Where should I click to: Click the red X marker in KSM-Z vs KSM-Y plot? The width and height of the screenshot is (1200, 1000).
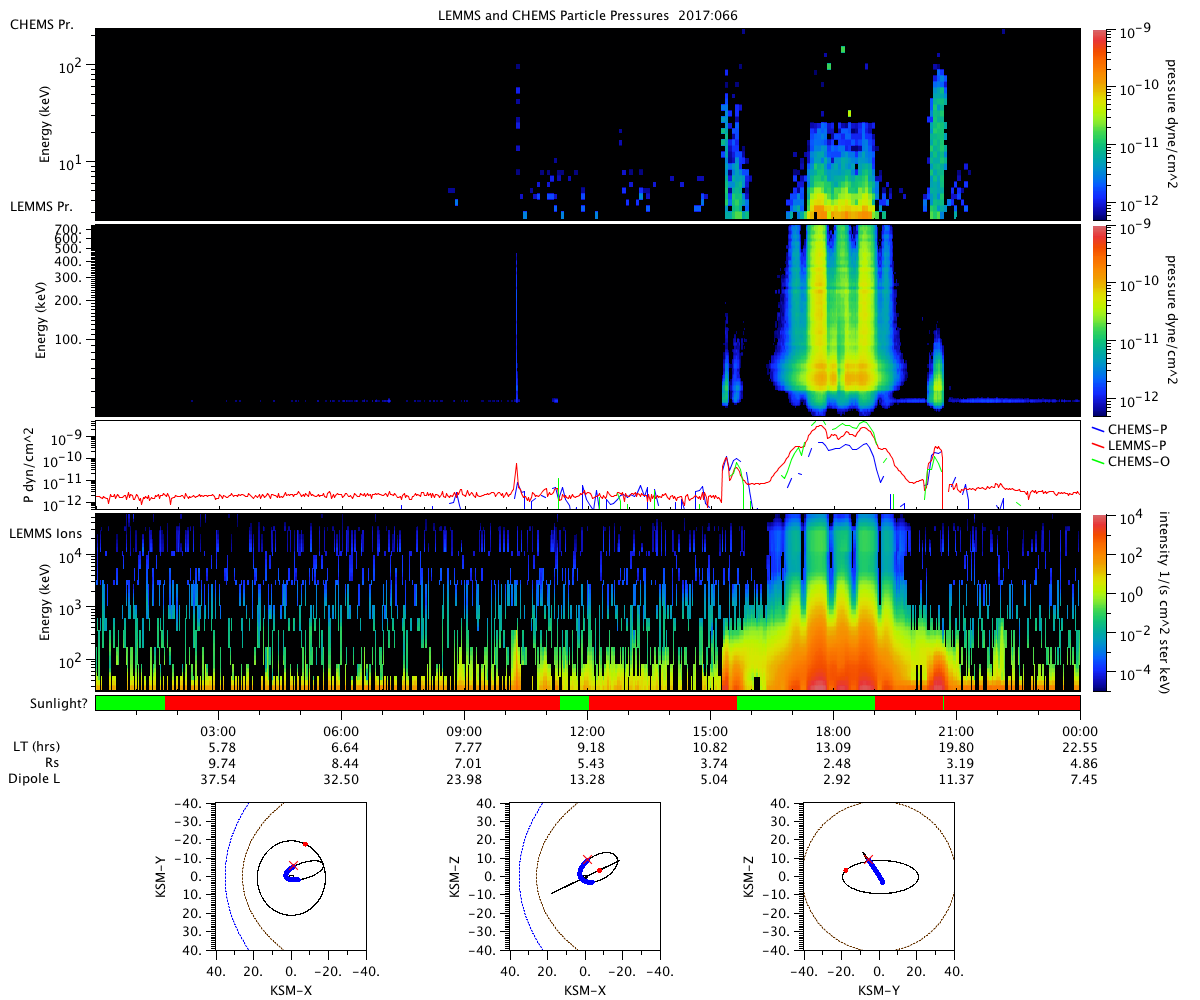[868, 859]
